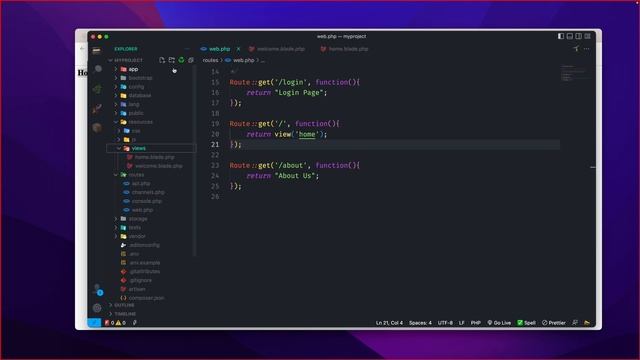
Task: Collapse all folders in Explorer
Action: (x=191, y=60)
